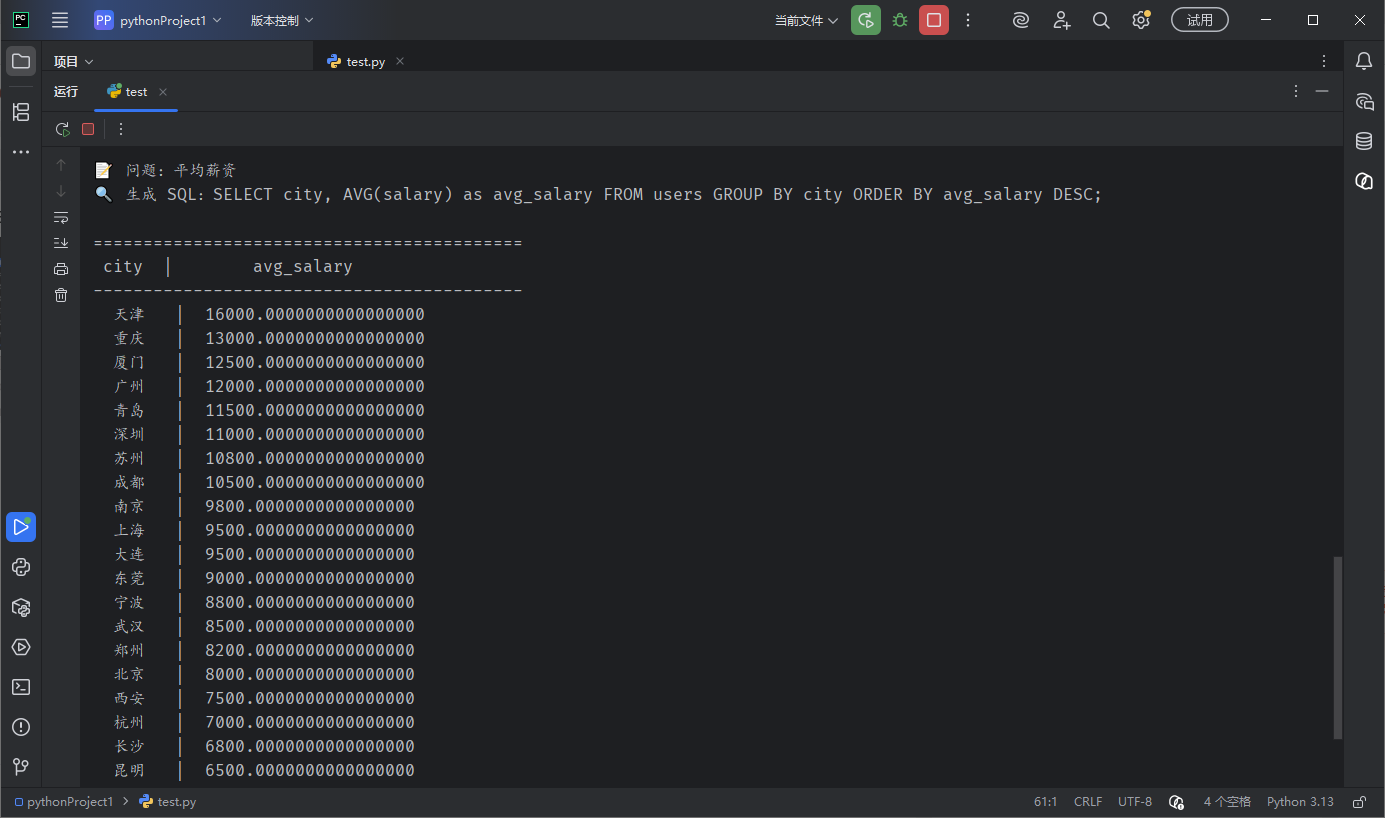Viewport: 1385px width, 818px height.
Task: Hide the Run tool window
Action: tap(1322, 91)
